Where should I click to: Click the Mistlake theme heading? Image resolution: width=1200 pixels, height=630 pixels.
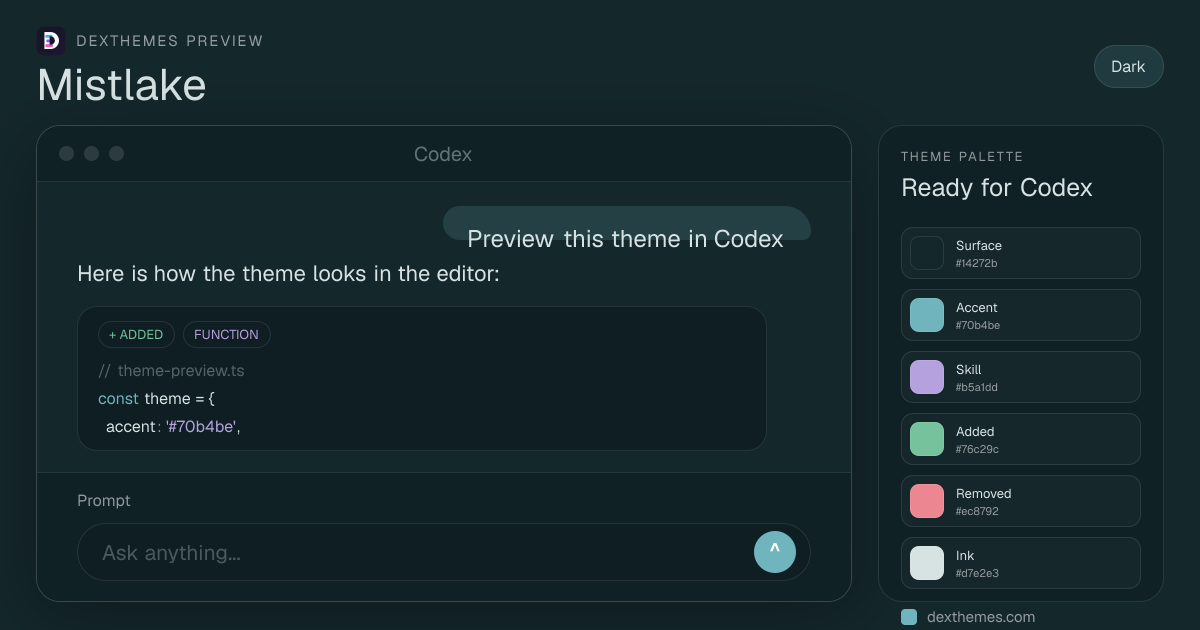(x=122, y=85)
